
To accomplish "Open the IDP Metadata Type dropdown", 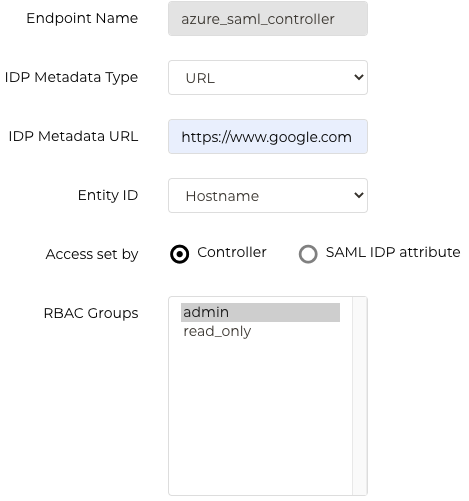I will [268, 78].
